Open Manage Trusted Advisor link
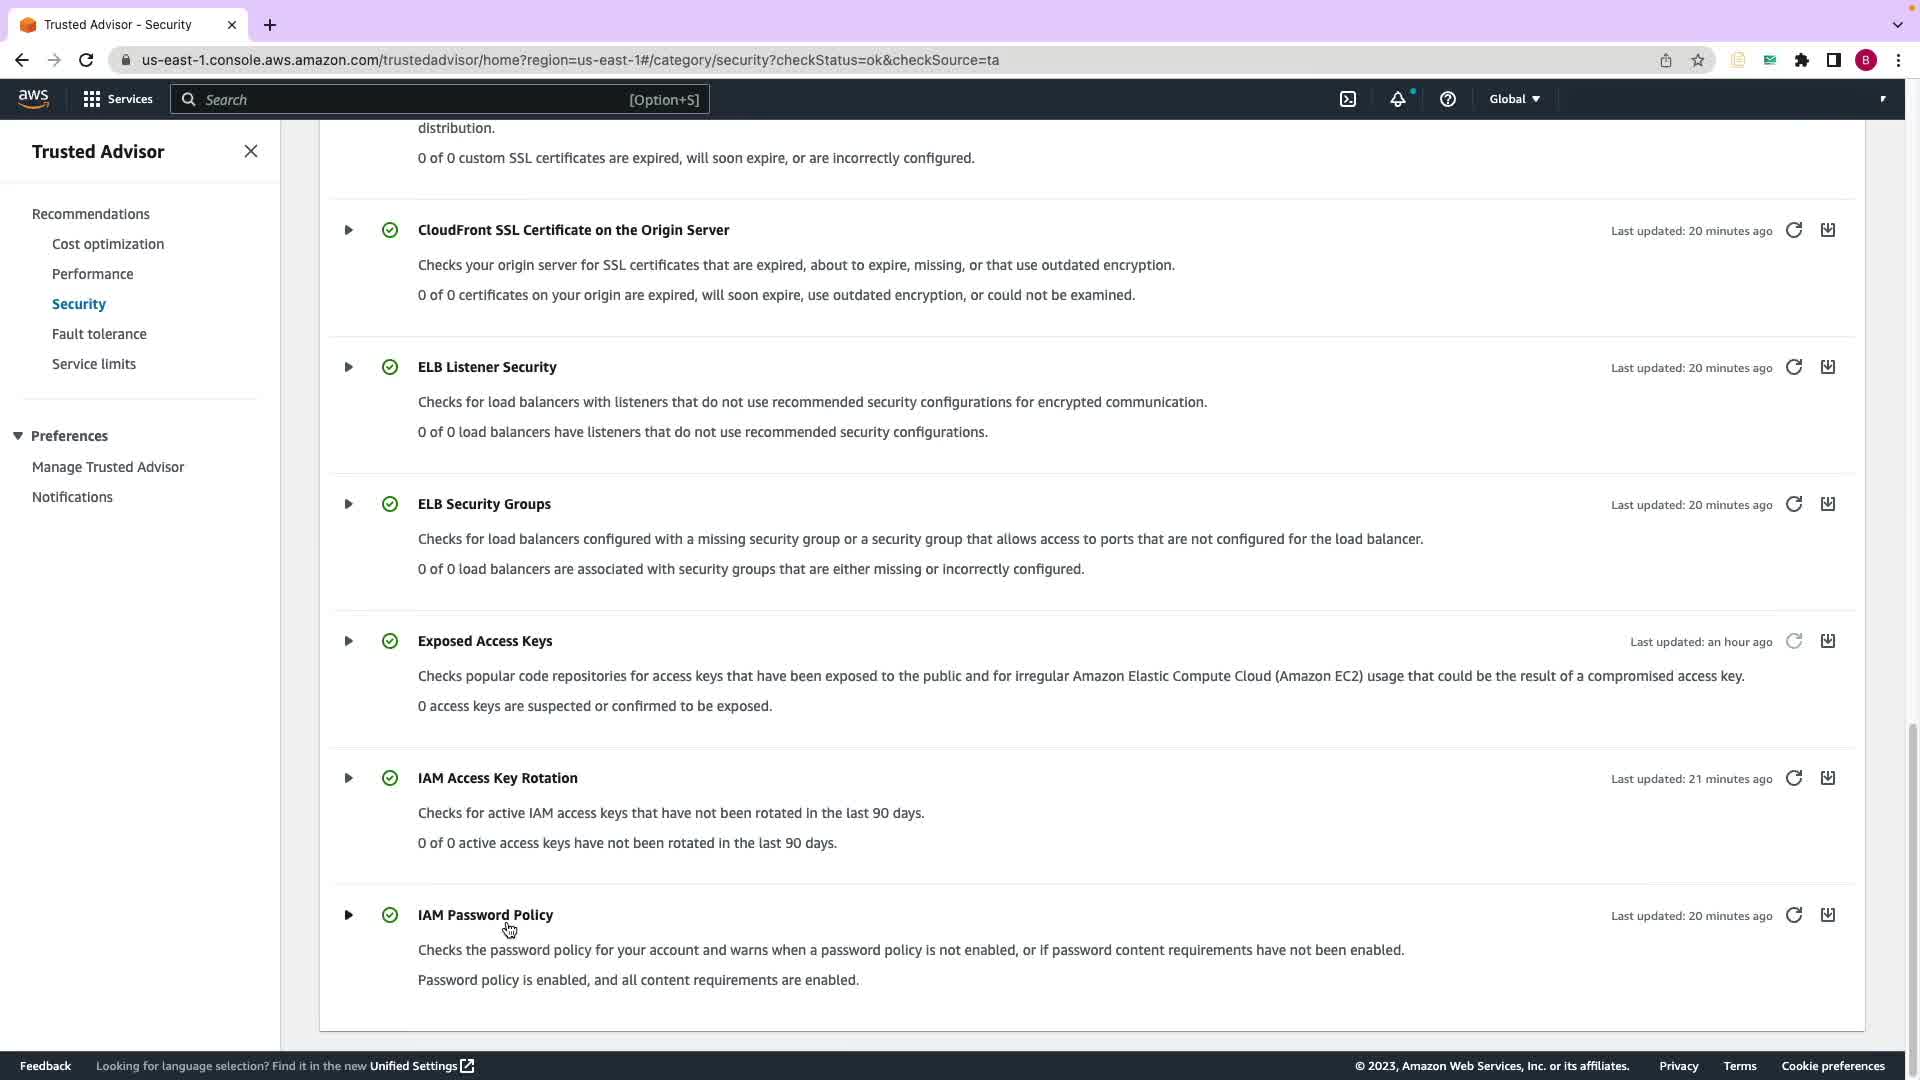 pos(108,467)
